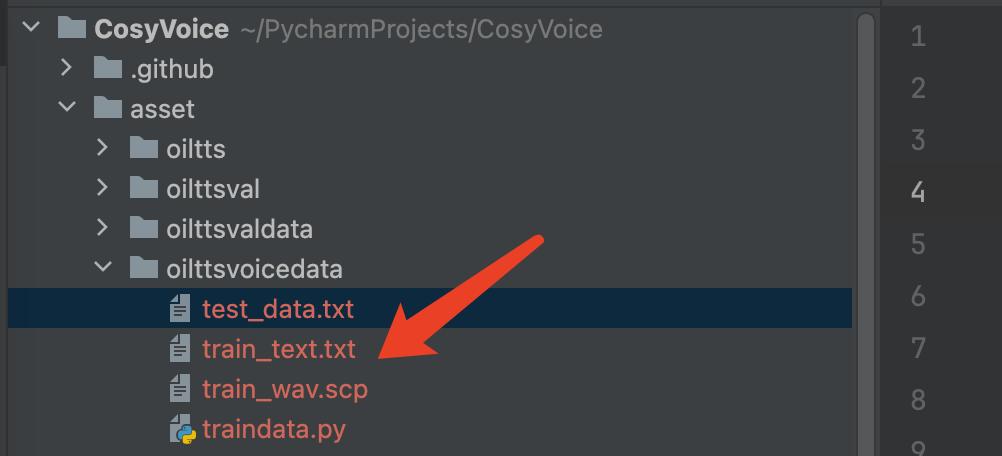The width and height of the screenshot is (1002, 456).
Task: Select the traindata.py file name
Action: [273, 430]
